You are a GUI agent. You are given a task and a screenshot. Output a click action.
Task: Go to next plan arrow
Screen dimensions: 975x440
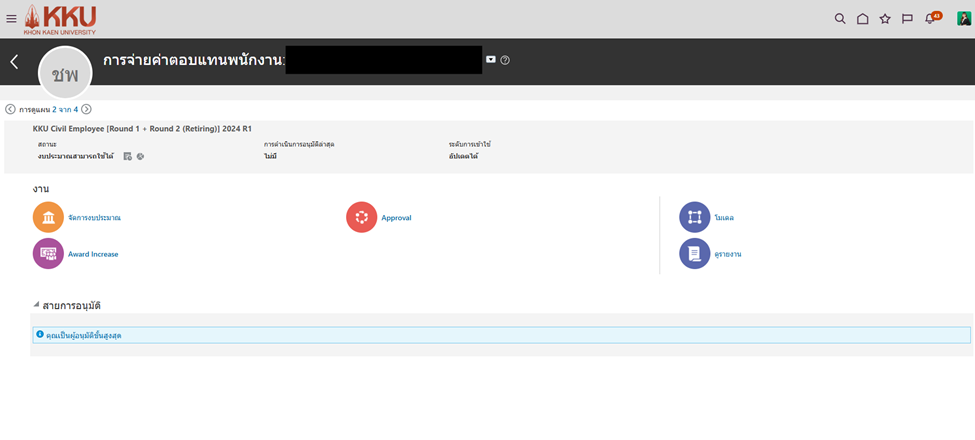(x=86, y=109)
